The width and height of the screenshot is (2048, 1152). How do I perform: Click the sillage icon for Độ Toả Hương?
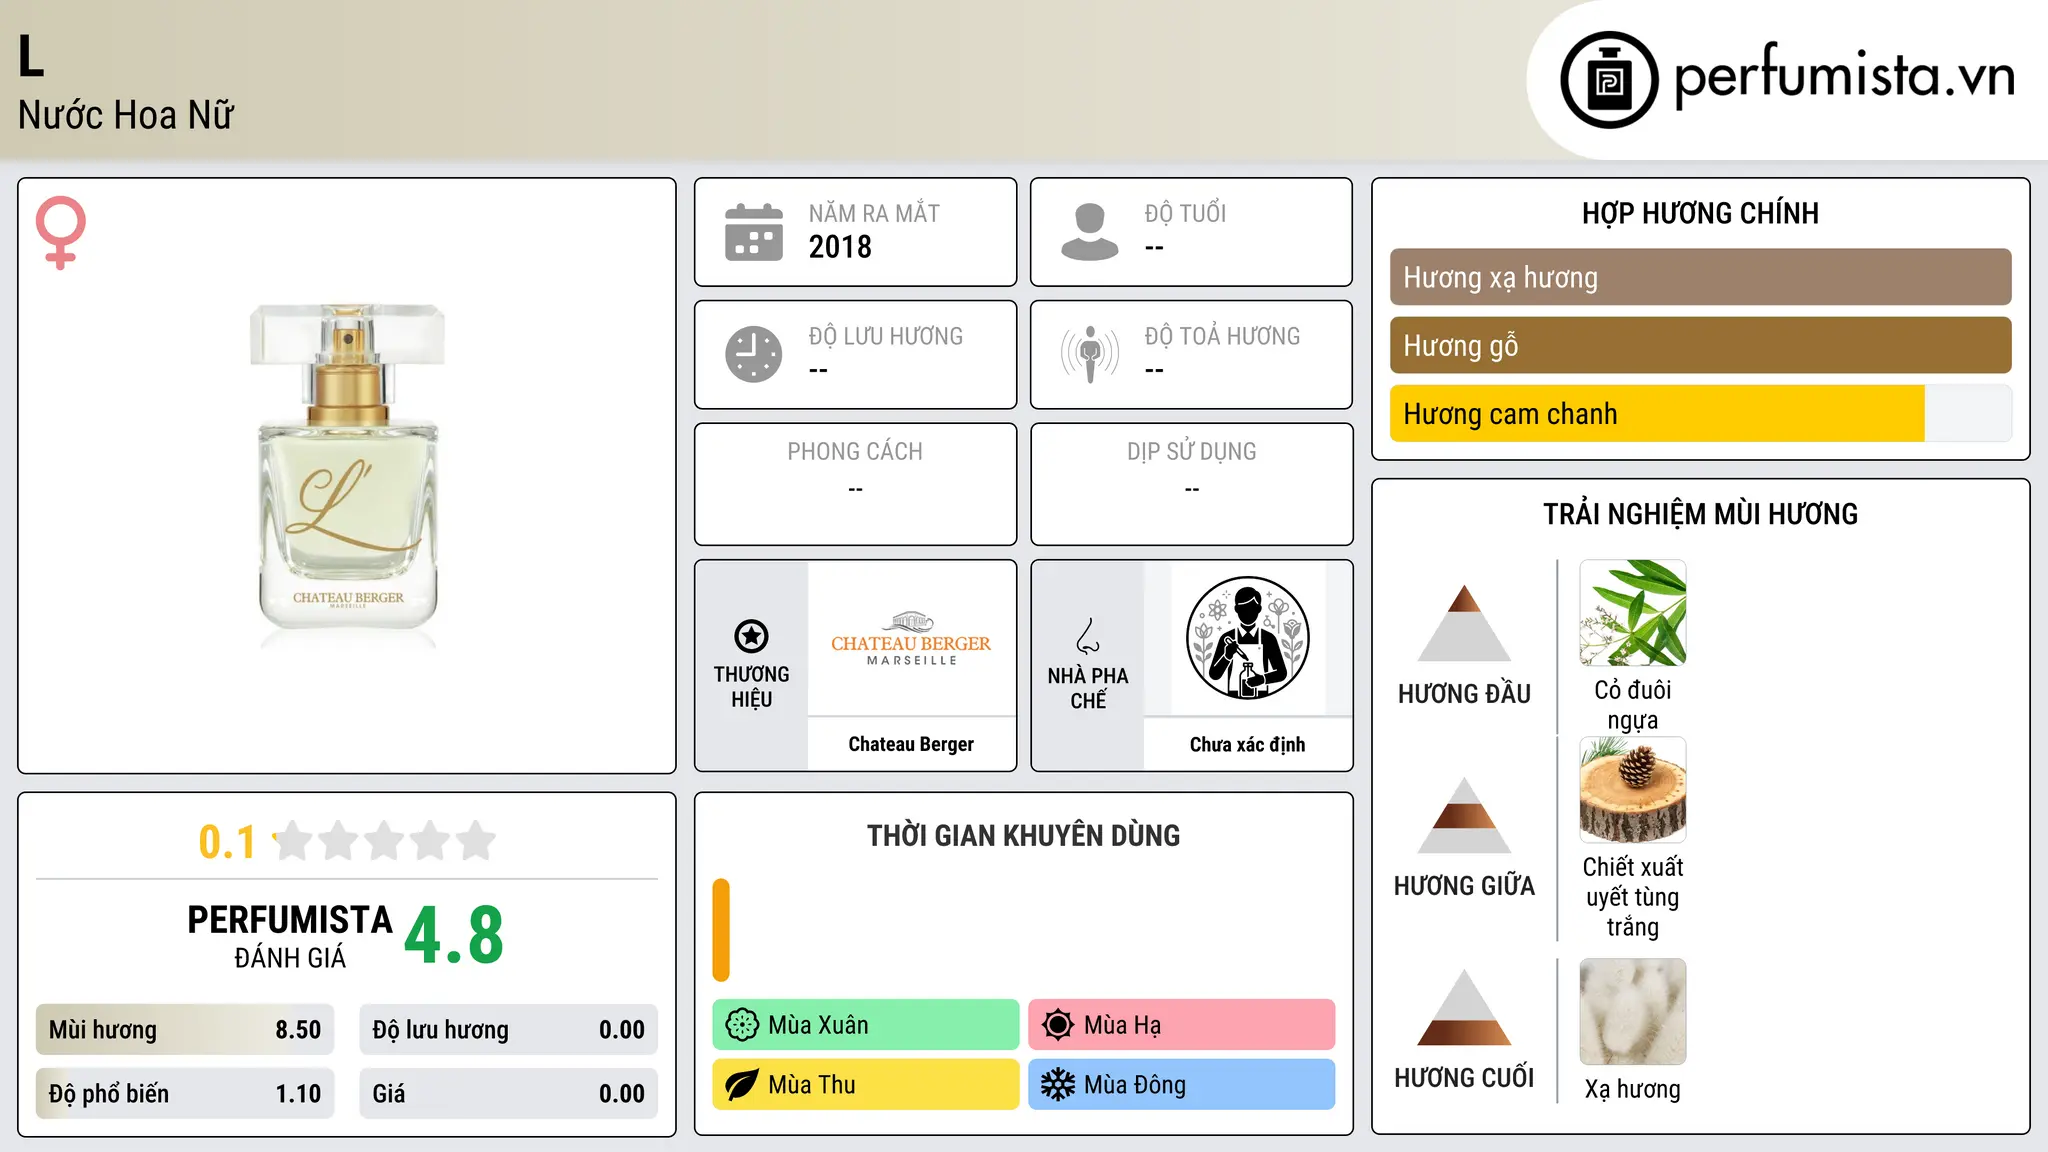(1090, 354)
